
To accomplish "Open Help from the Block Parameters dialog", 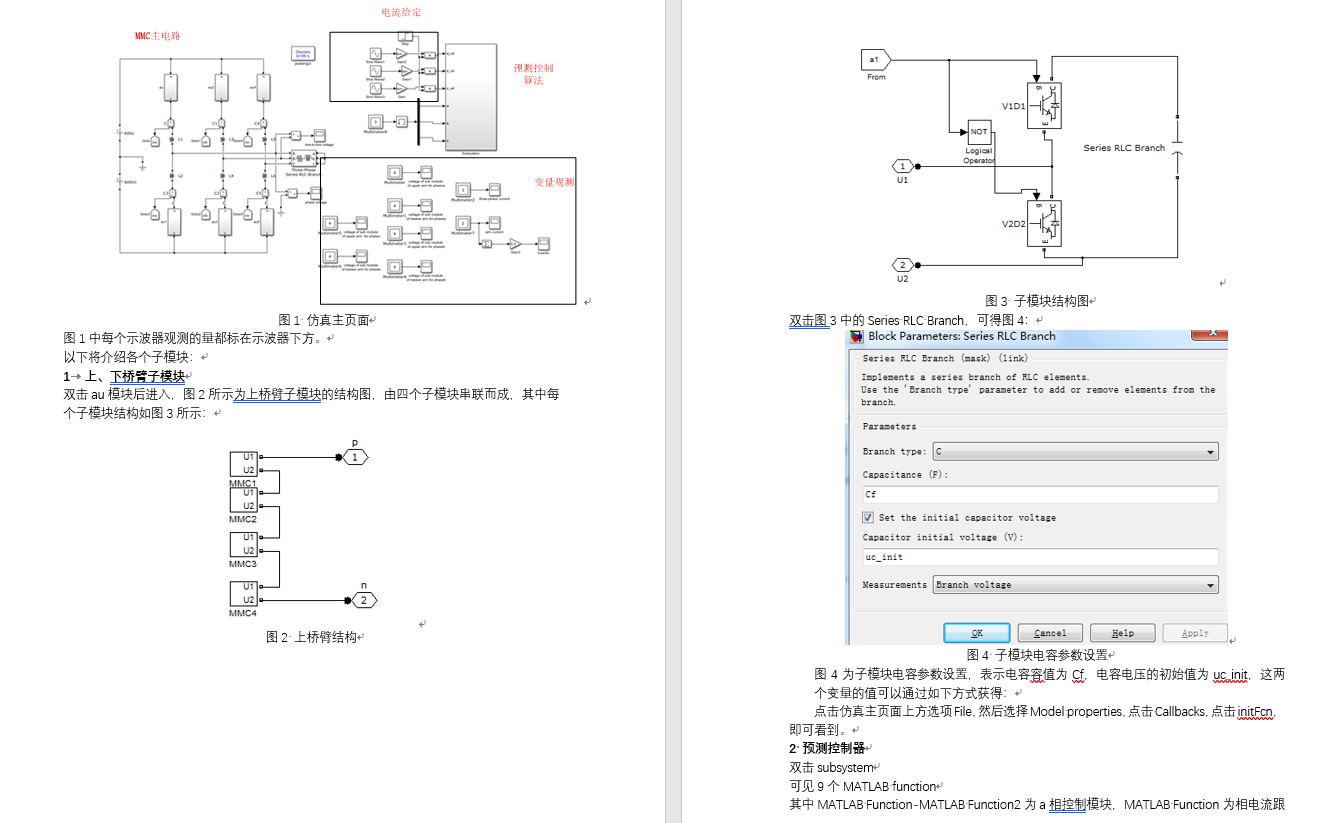I will [1122, 632].
